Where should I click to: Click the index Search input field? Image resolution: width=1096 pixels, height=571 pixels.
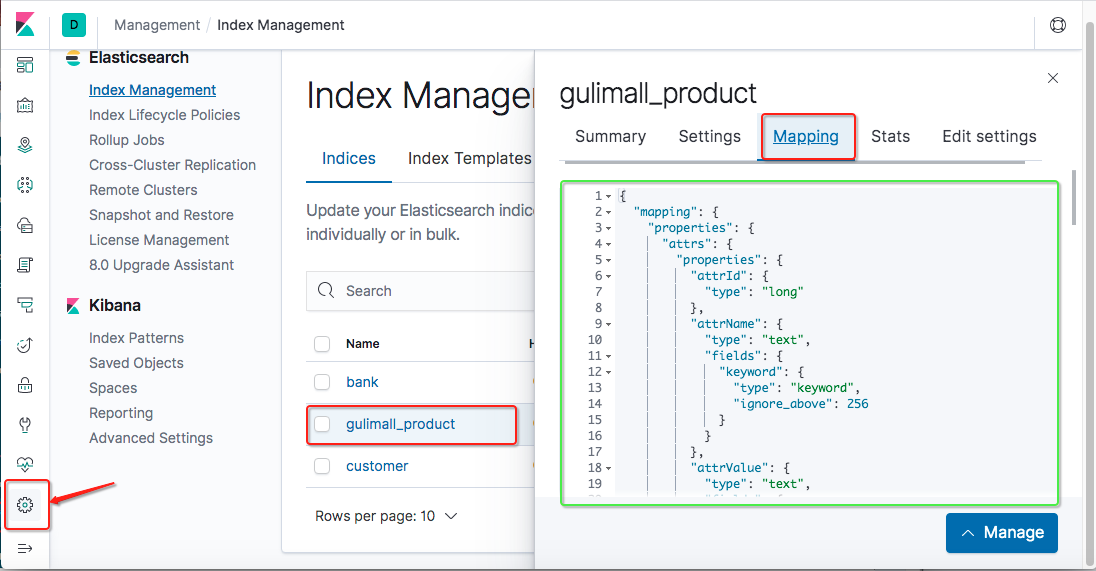click(x=420, y=291)
